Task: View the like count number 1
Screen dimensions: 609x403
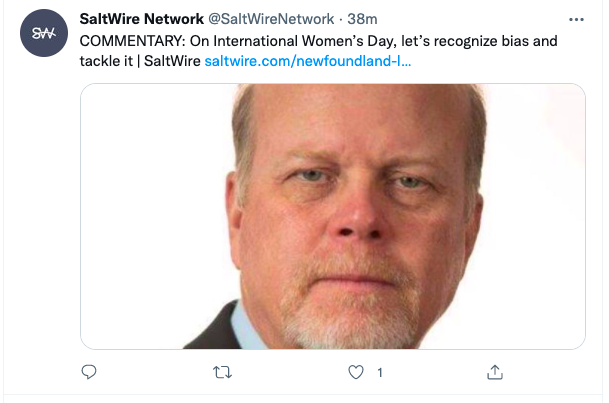Action: pos(380,373)
